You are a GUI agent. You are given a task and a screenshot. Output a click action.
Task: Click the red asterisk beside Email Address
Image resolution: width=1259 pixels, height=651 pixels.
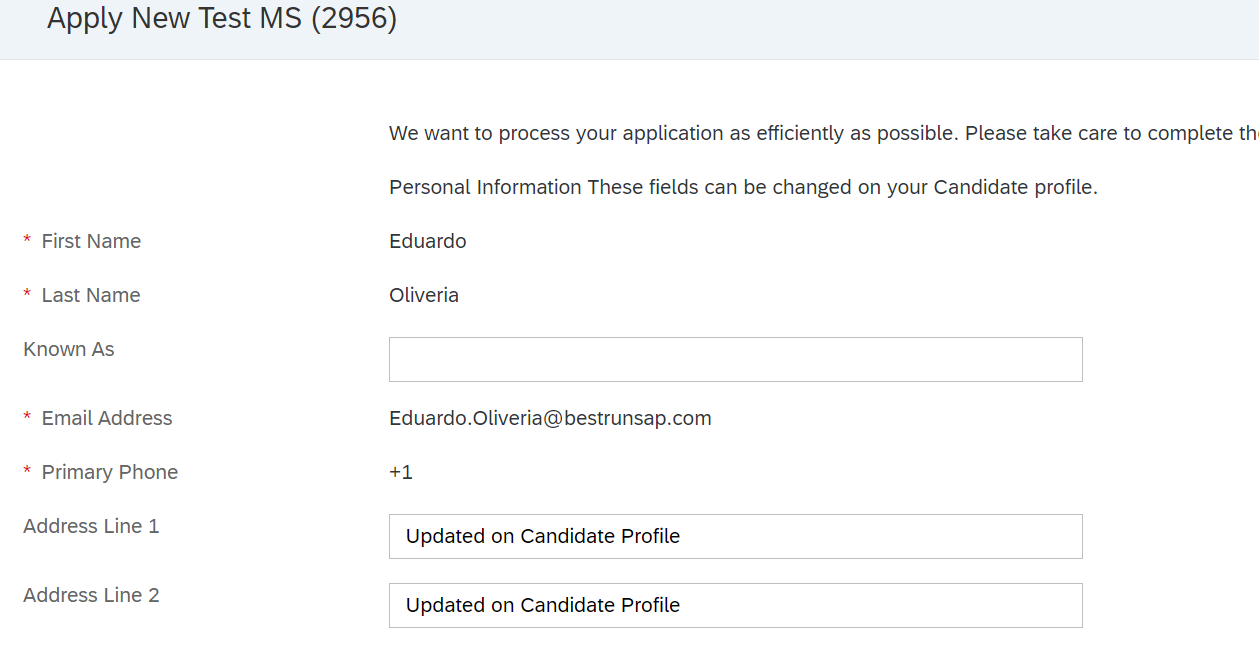click(x=27, y=417)
